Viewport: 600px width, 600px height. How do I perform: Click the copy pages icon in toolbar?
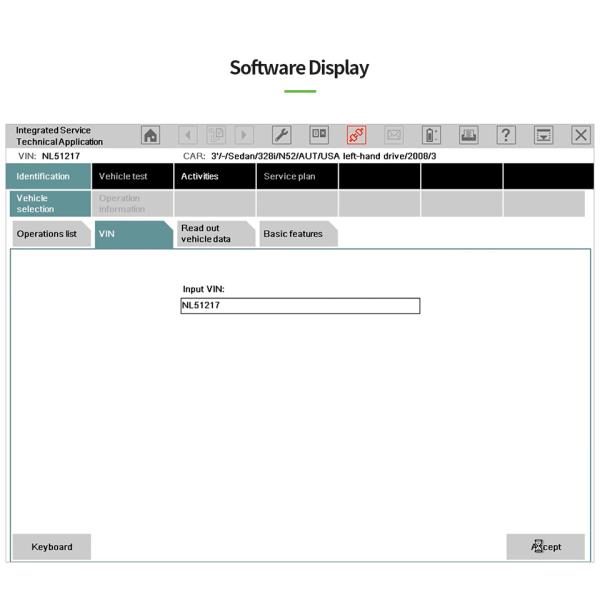click(x=216, y=135)
